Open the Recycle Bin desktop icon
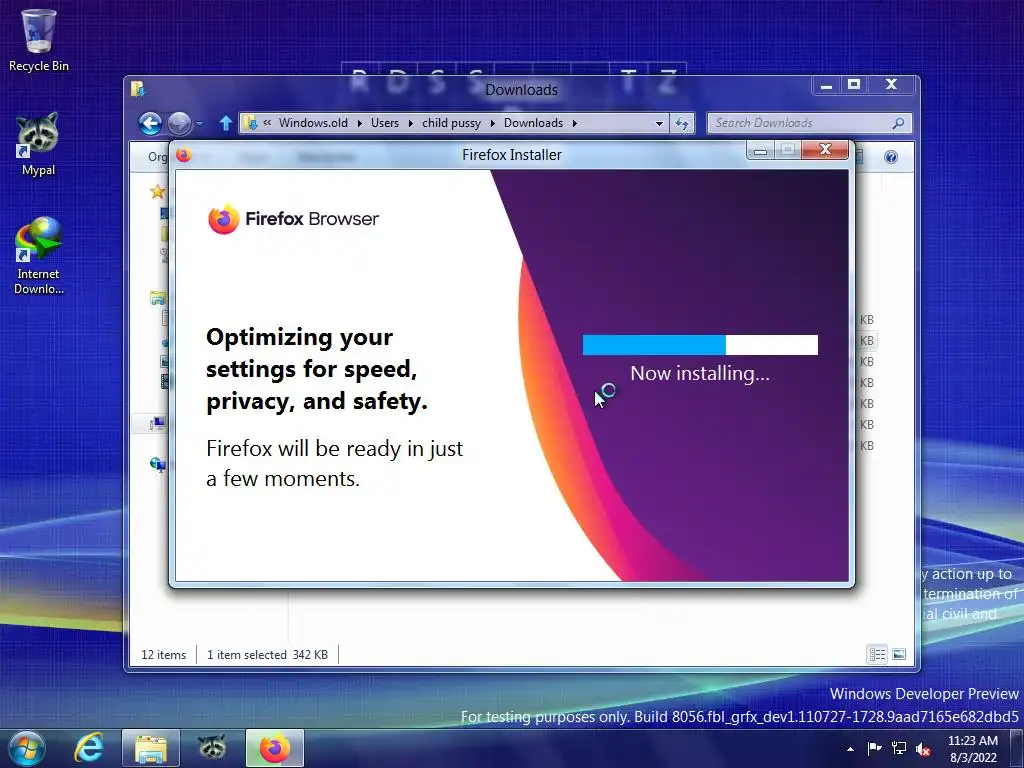 click(39, 40)
